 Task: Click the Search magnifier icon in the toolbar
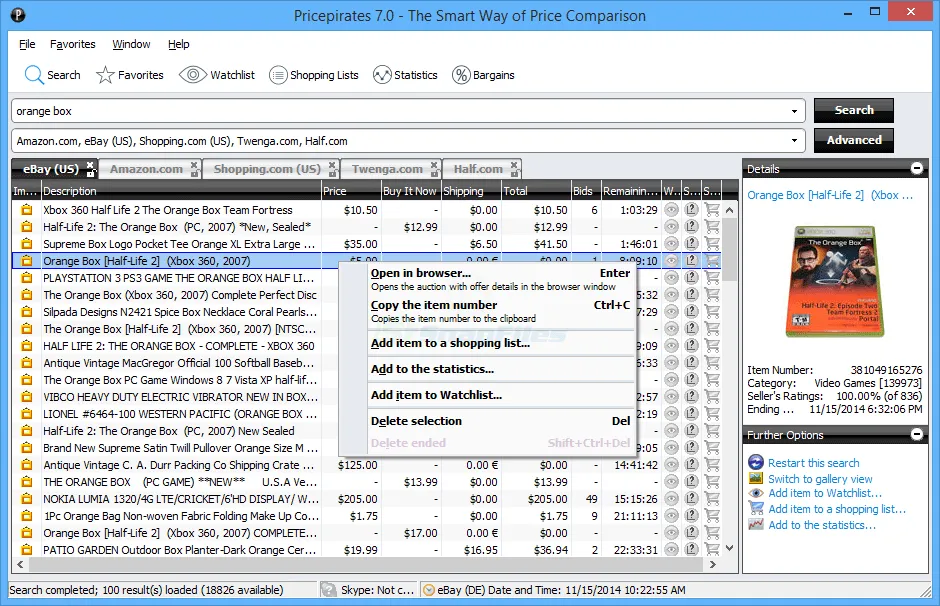[x=34, y=75]
